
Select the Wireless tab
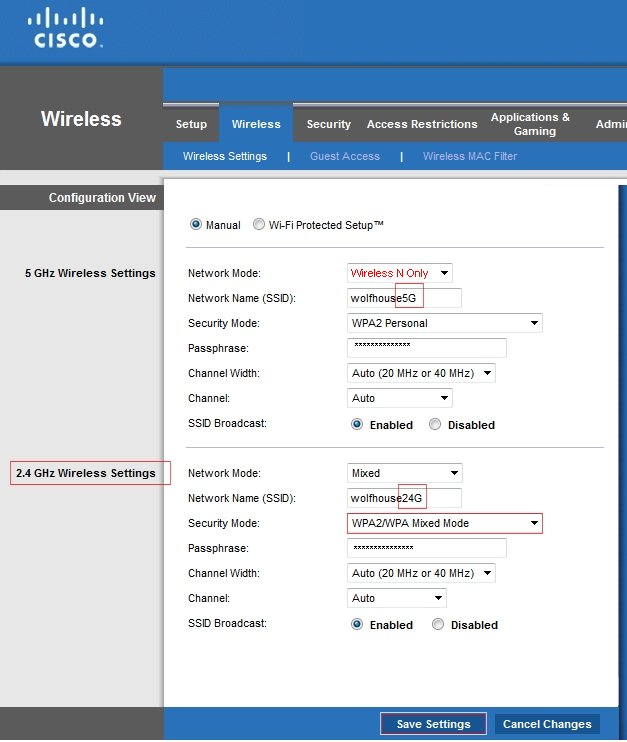(256, 124)
